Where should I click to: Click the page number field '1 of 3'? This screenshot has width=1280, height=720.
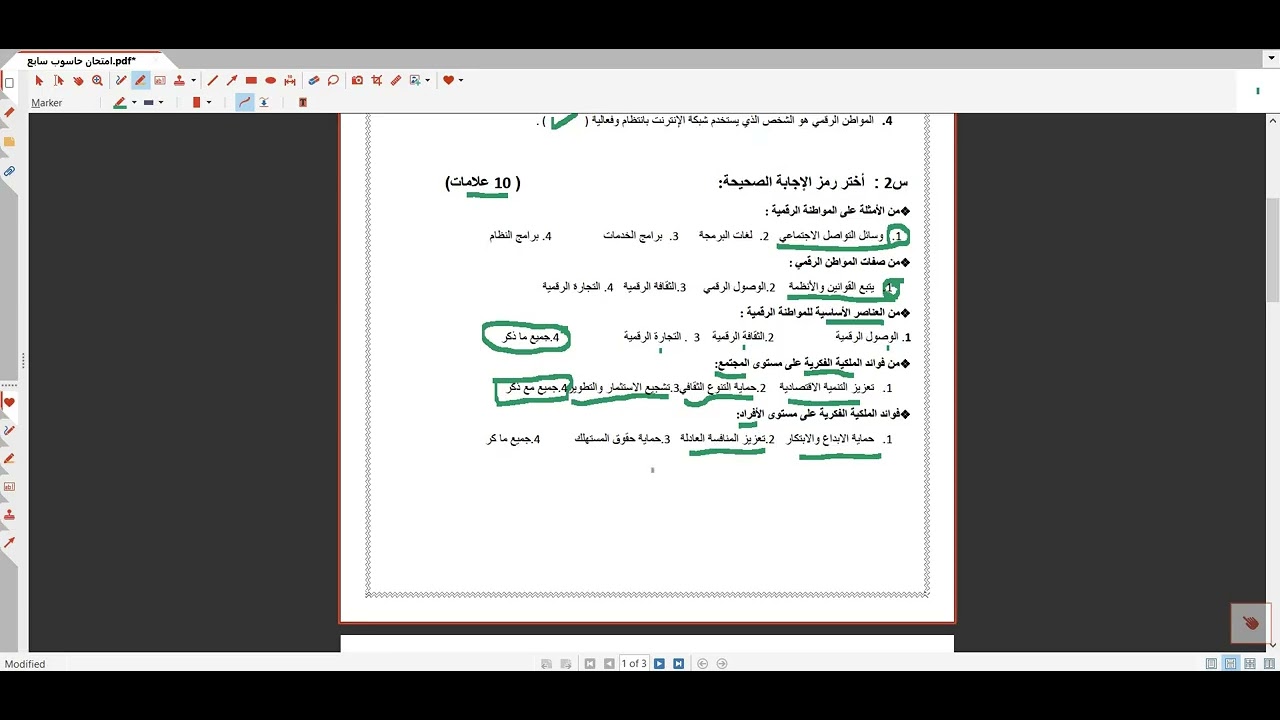coord(634,664)
